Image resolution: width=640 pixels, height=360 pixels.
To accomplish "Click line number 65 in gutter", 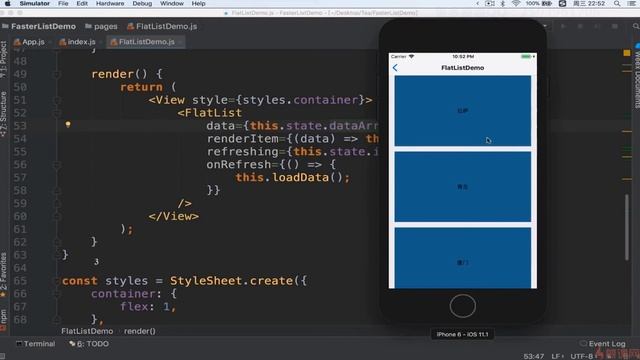I will tap(20, 281).
